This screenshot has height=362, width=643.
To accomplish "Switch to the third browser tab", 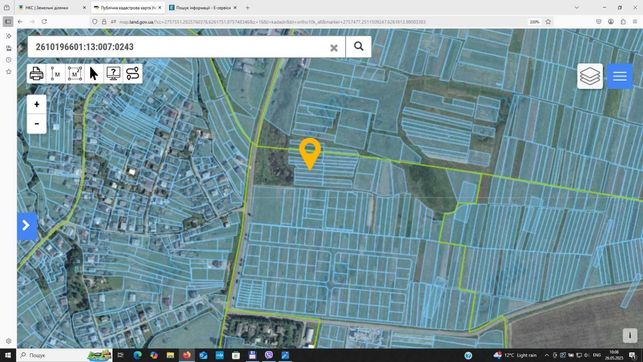I will (x=203, y=7).
